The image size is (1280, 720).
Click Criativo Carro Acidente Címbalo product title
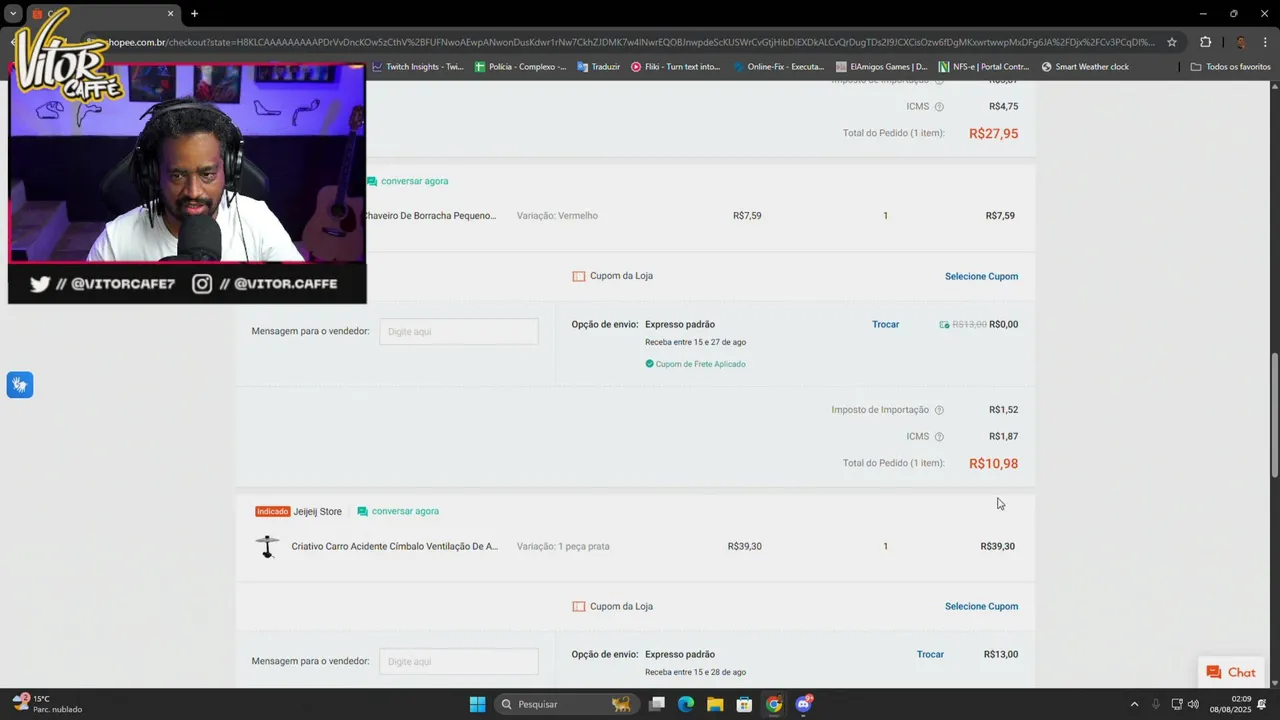pos(394,546)
